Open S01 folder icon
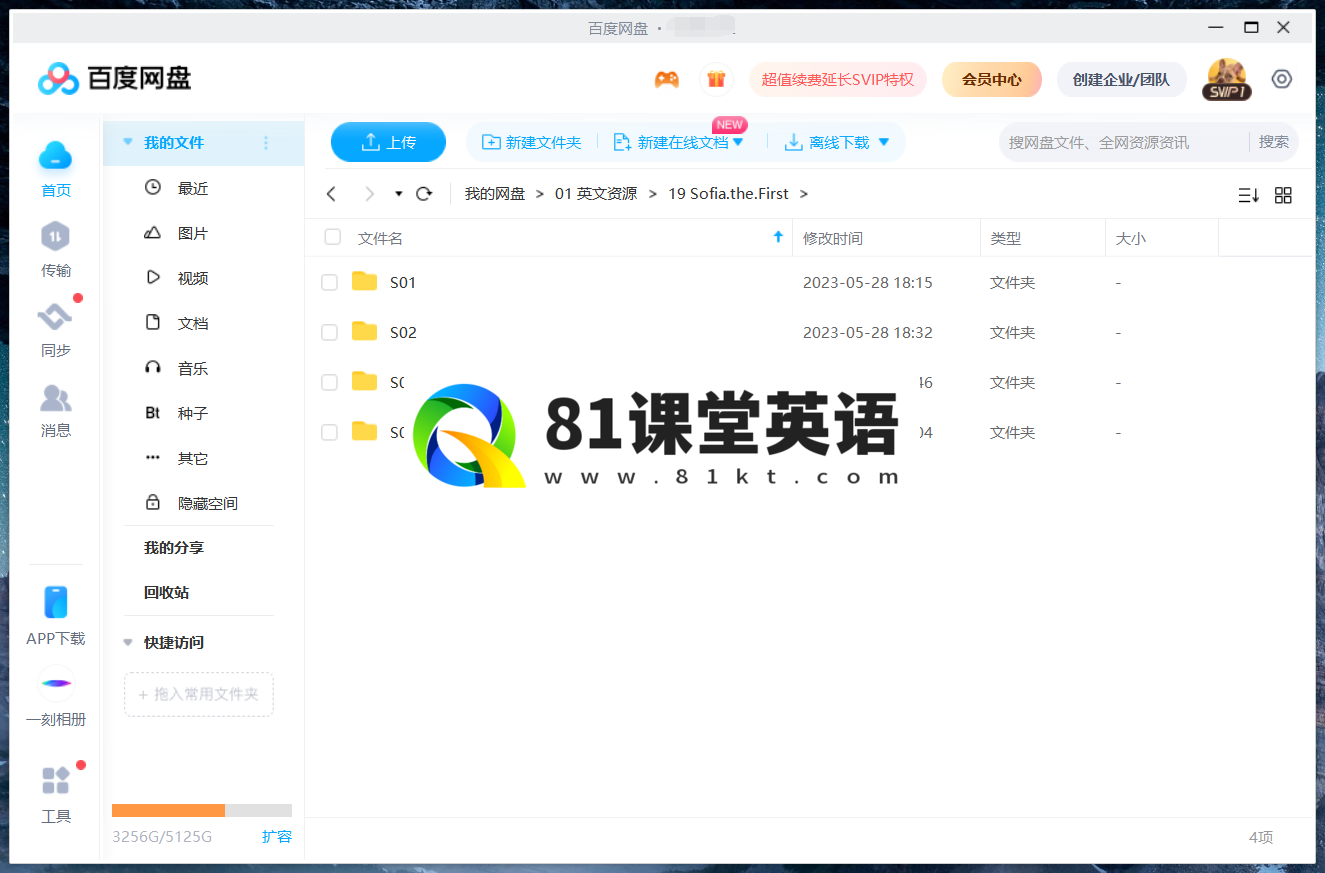 [365, 282]
